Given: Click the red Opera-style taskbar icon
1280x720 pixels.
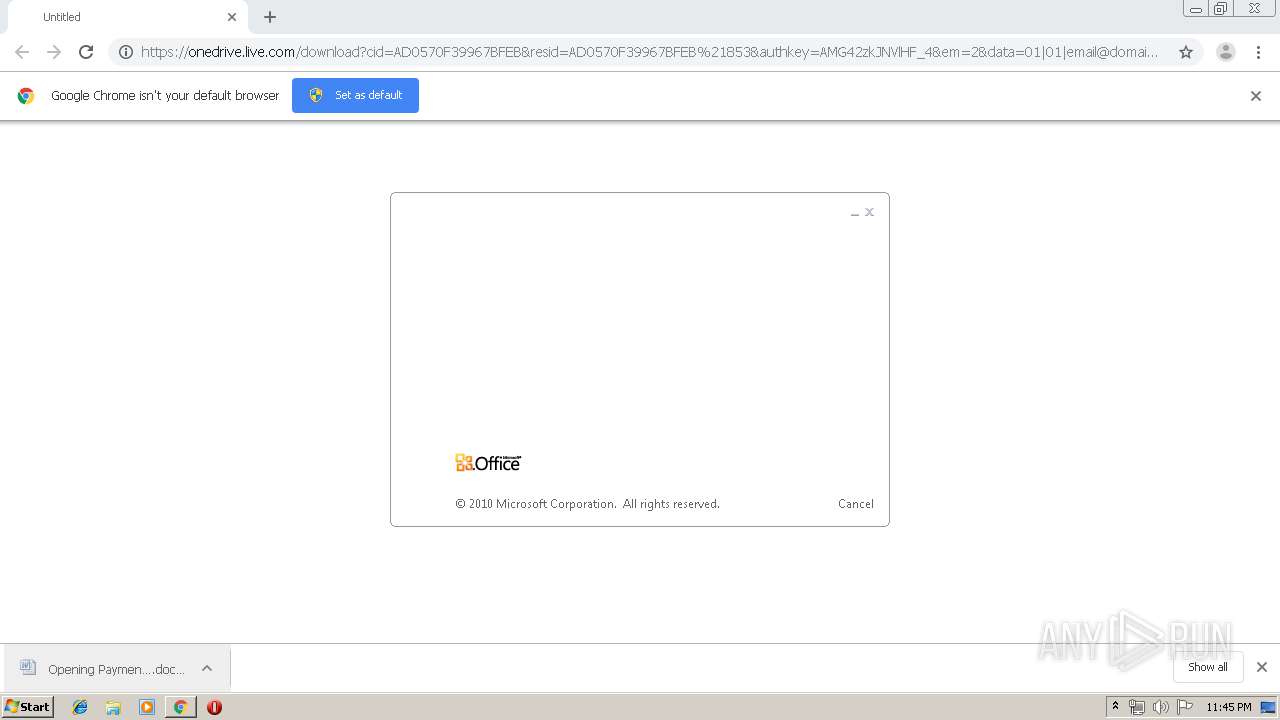Looking at the screenshot, I should pos(214,707).
